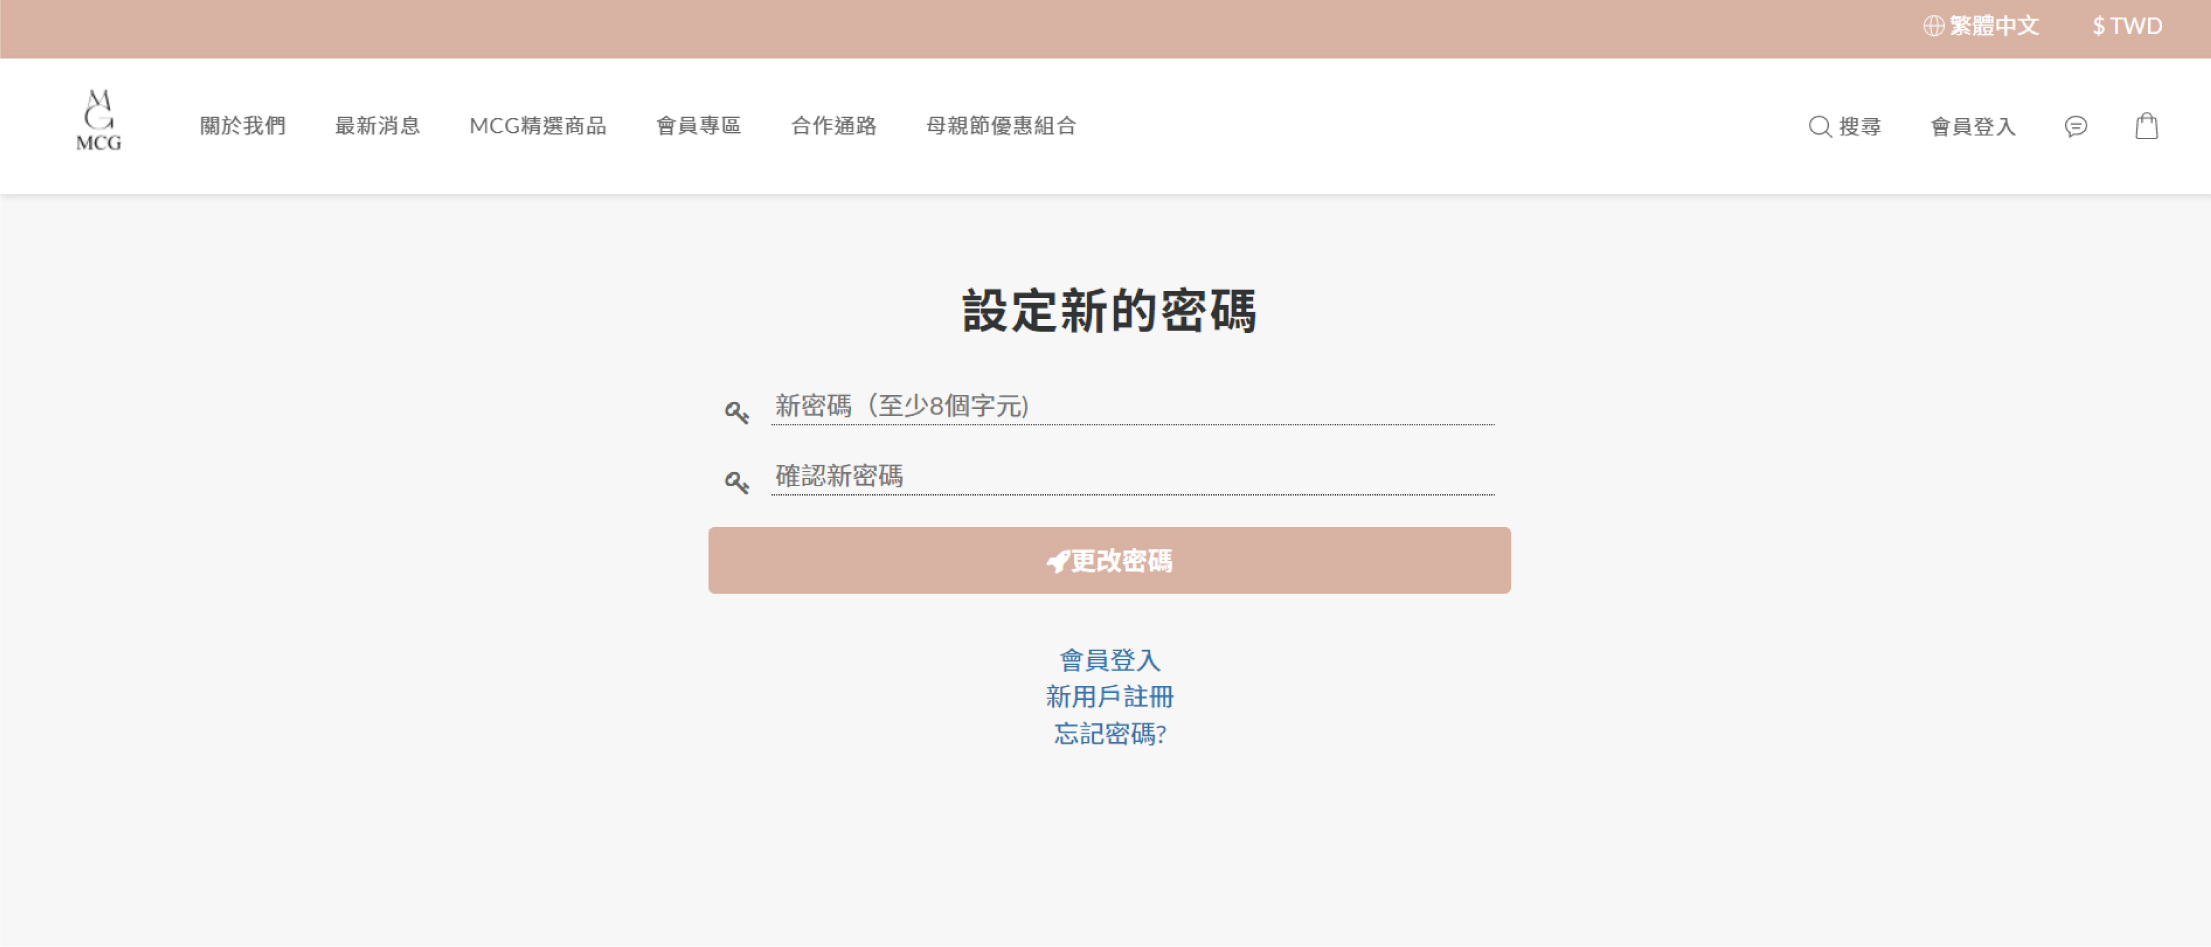Open the shopping cart bag icon
This screenshot has height=947, width=2211.
click(2146, 126)
